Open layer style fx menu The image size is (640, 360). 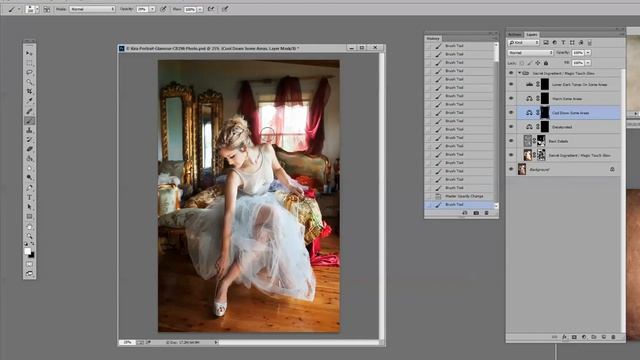pos(564,337)
